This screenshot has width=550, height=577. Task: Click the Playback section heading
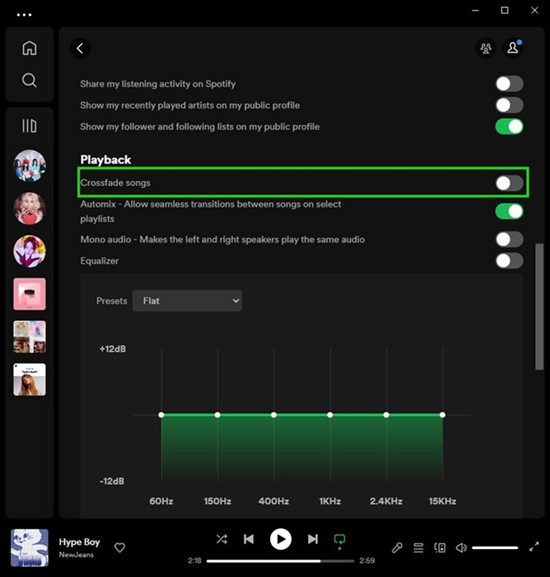tap(106, 160)
